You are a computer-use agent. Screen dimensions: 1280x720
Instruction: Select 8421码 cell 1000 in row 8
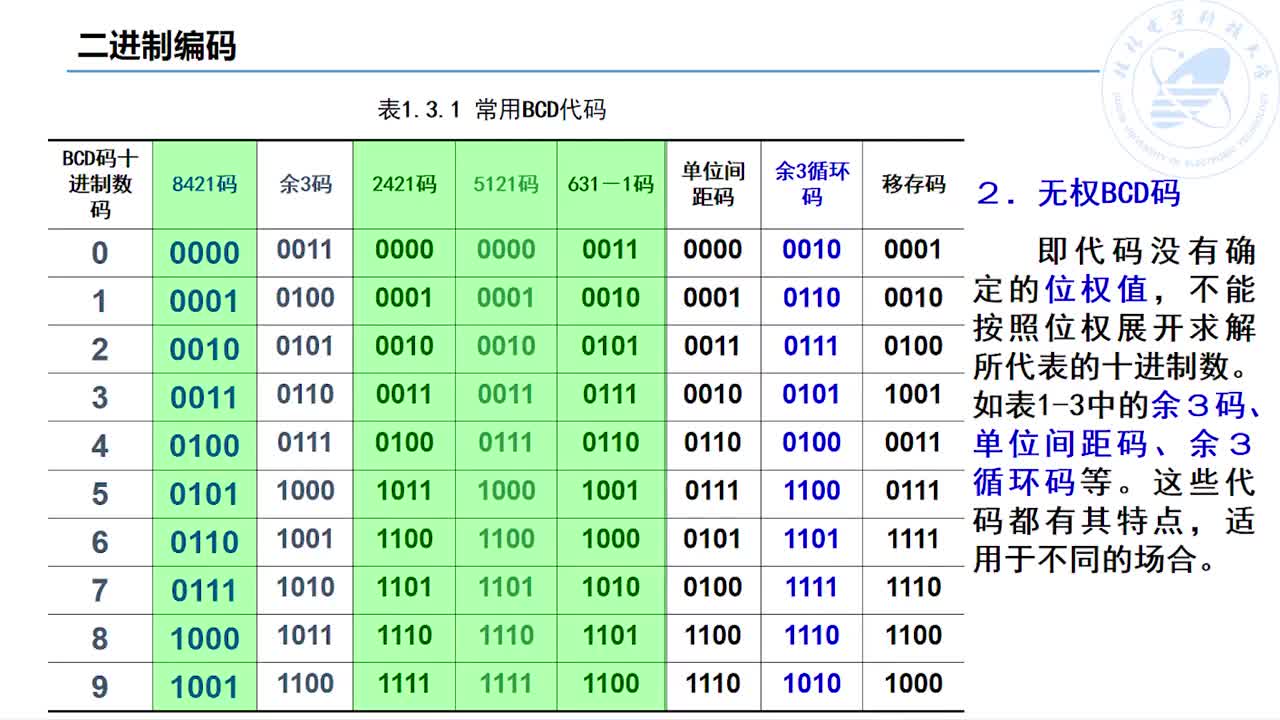[x=204, y=639]
